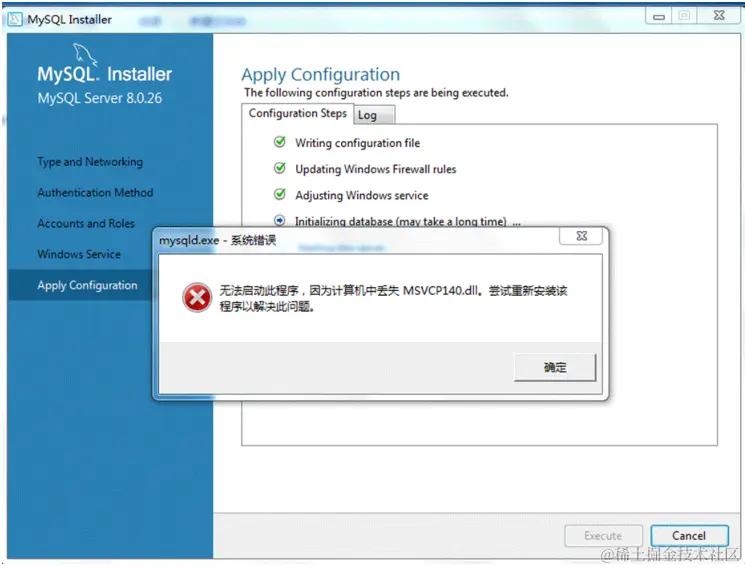Viewport: 745px width, 569px height.
Task: Click the 'Apply Configuration' heading
Action: point(321,75)
